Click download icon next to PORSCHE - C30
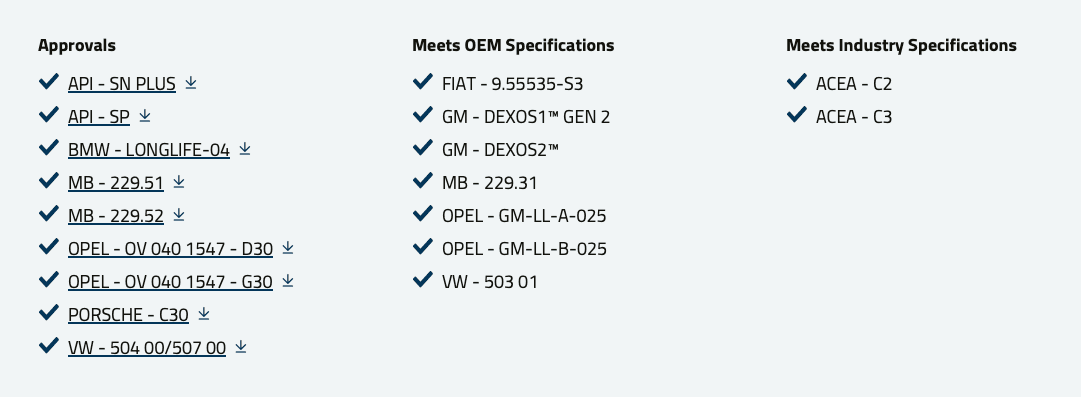Viewport: 1081px width, 397px height. [x=203, y=314]
